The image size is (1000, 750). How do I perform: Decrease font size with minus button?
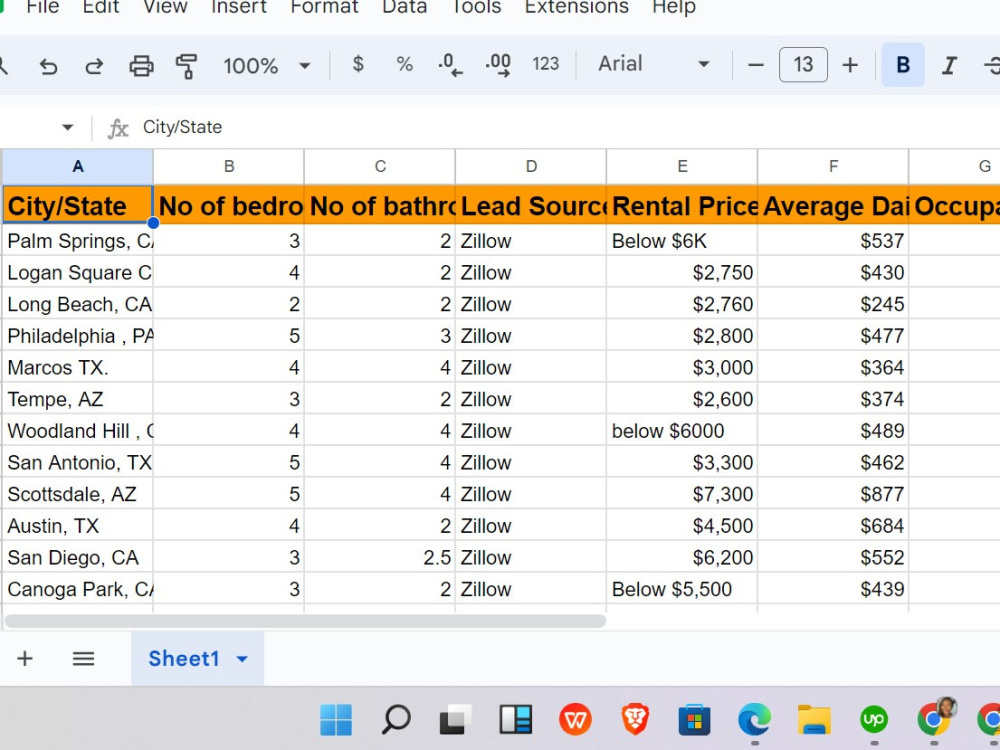pos(756,65)
